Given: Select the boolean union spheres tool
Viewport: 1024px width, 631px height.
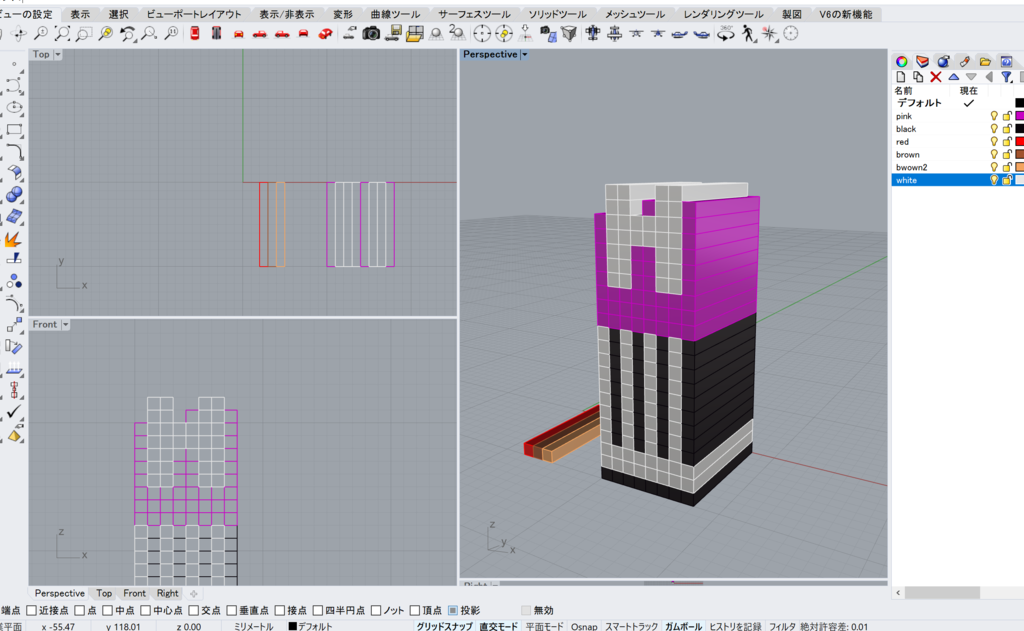Looking at the screenshot, I should coord(14,195).
